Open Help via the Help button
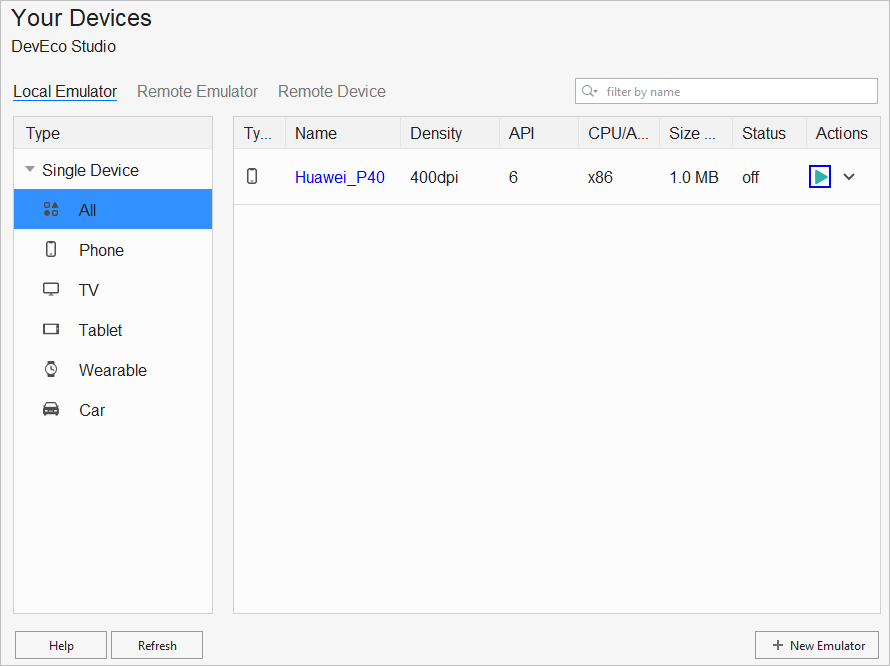 [x=61, y=646]
